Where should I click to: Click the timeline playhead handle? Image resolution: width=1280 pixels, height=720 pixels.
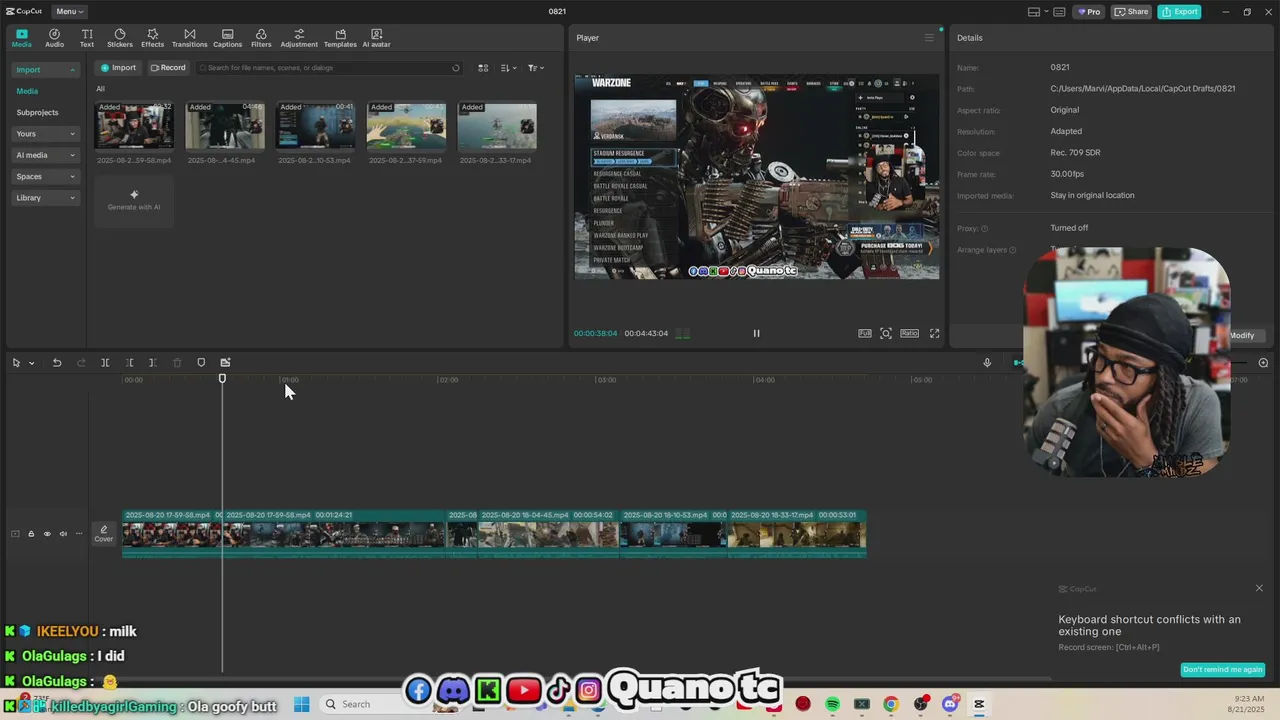pyautogui.click(x=222, y=378)
